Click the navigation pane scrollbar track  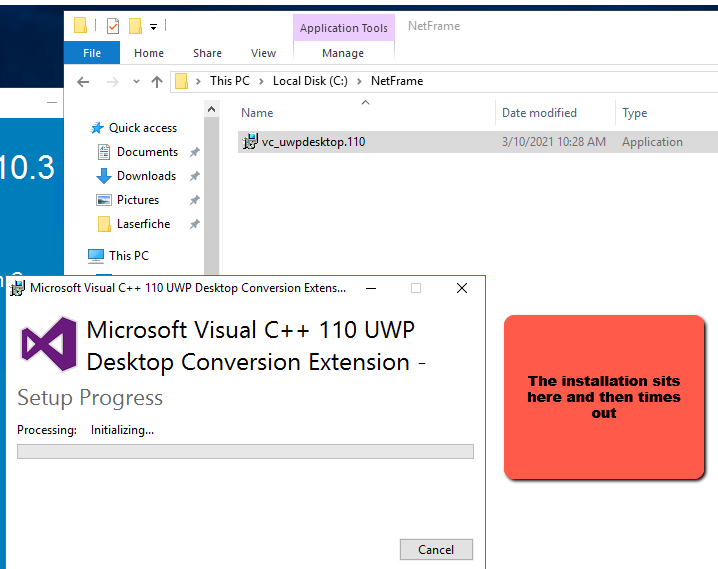tap(211, 196)
